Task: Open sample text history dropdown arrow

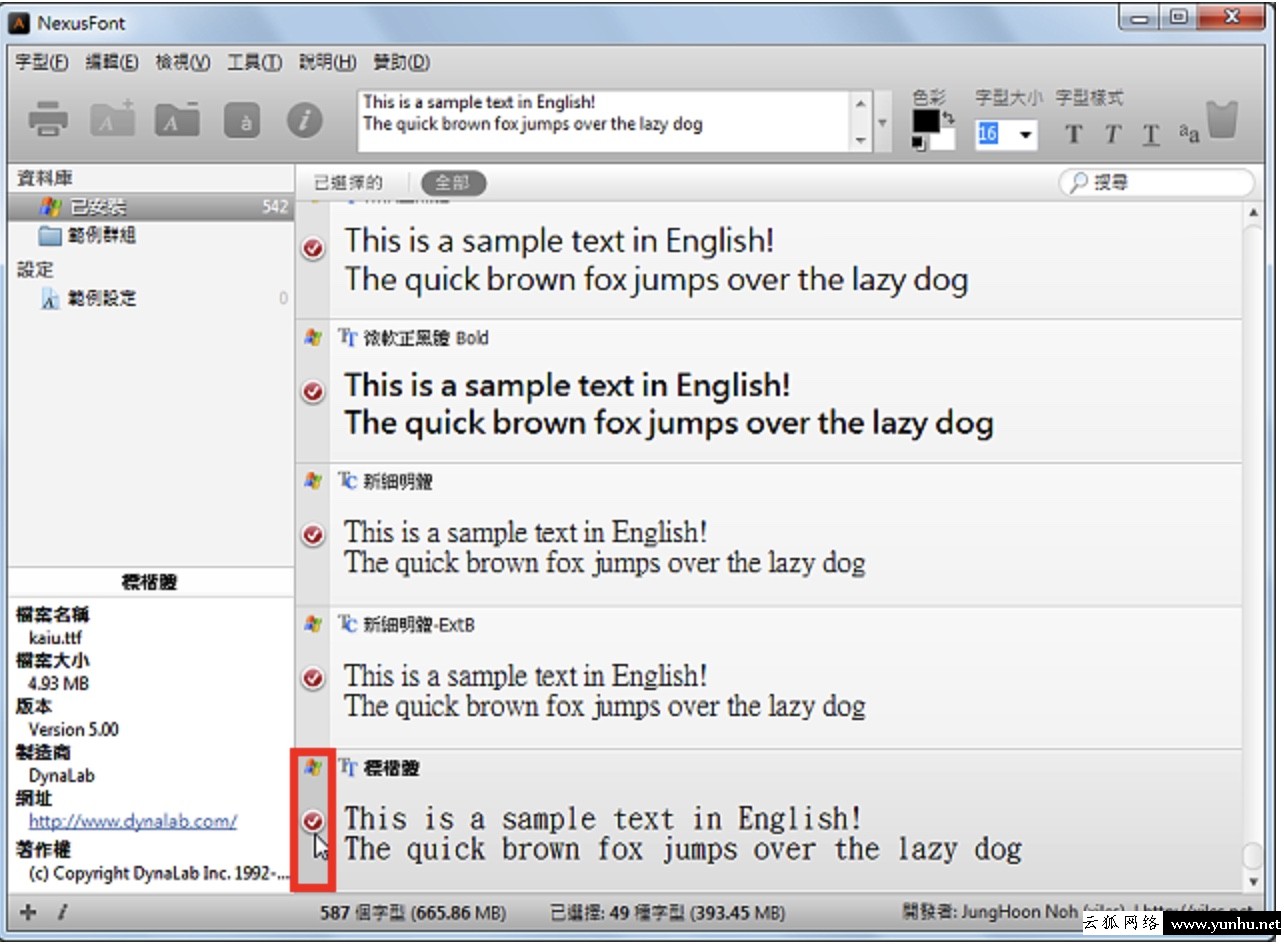Action: point(882,122)
